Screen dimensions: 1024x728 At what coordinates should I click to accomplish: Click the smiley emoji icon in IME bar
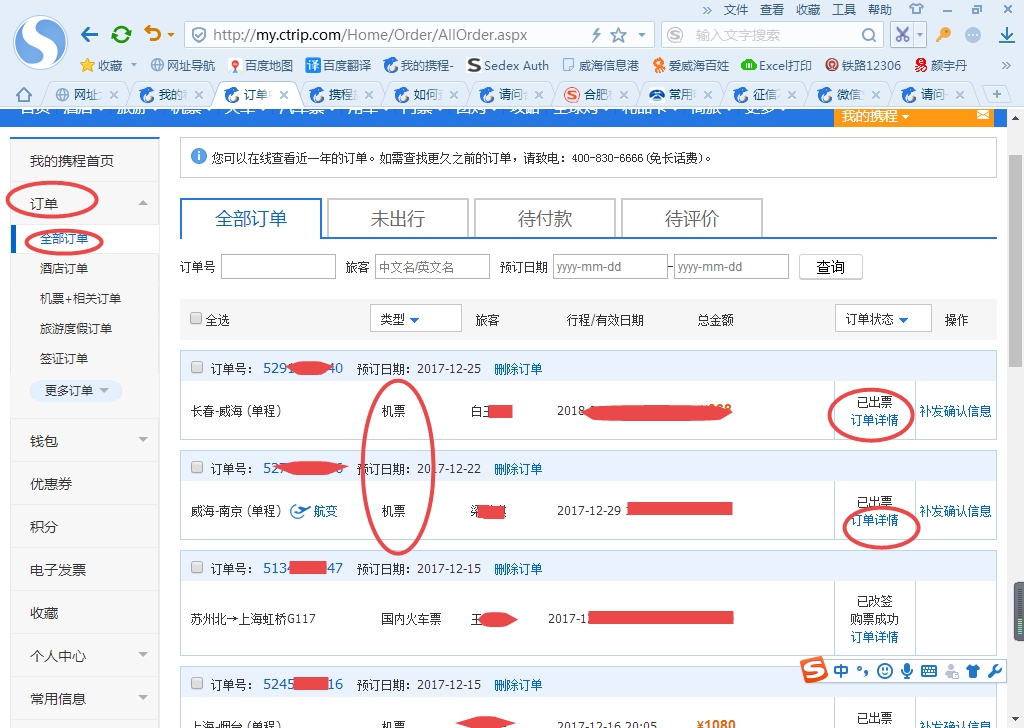[x=885, y=671]
